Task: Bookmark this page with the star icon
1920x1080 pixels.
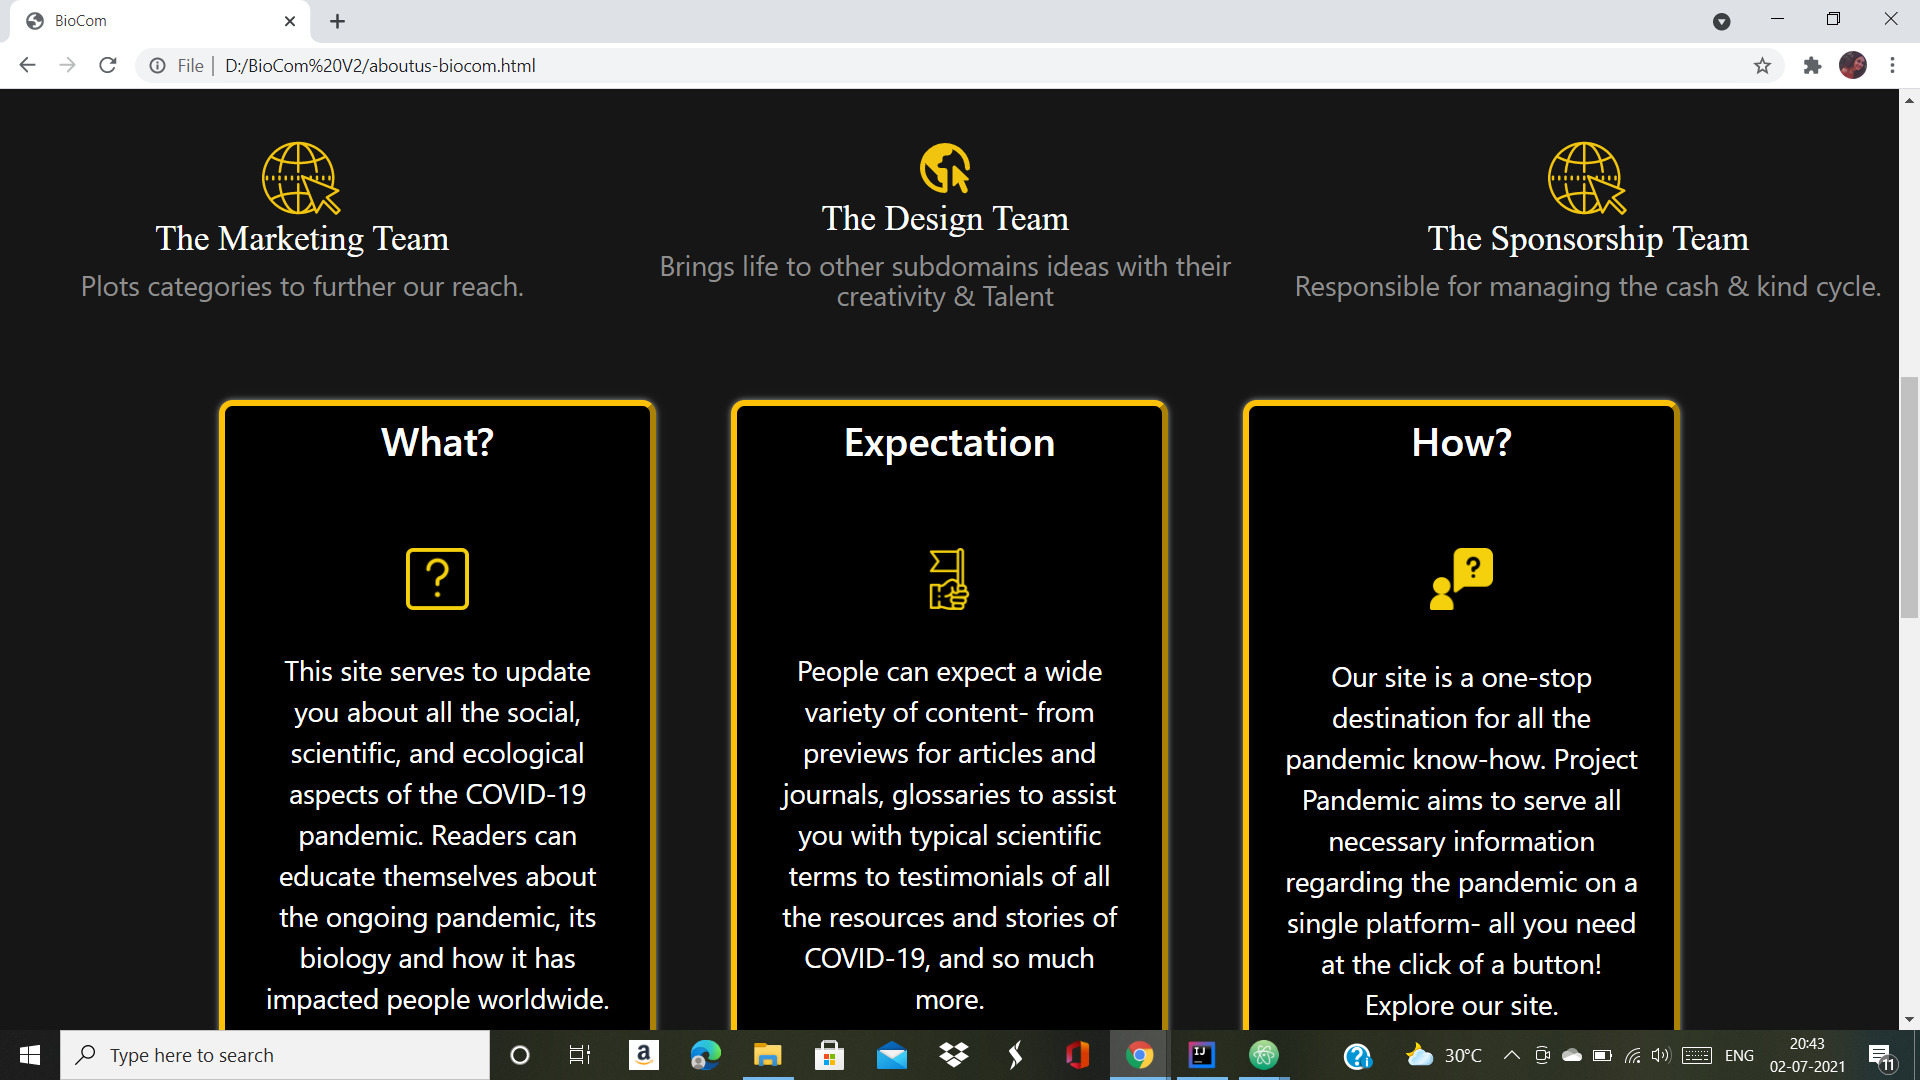Action: (x=1762, y=65)
